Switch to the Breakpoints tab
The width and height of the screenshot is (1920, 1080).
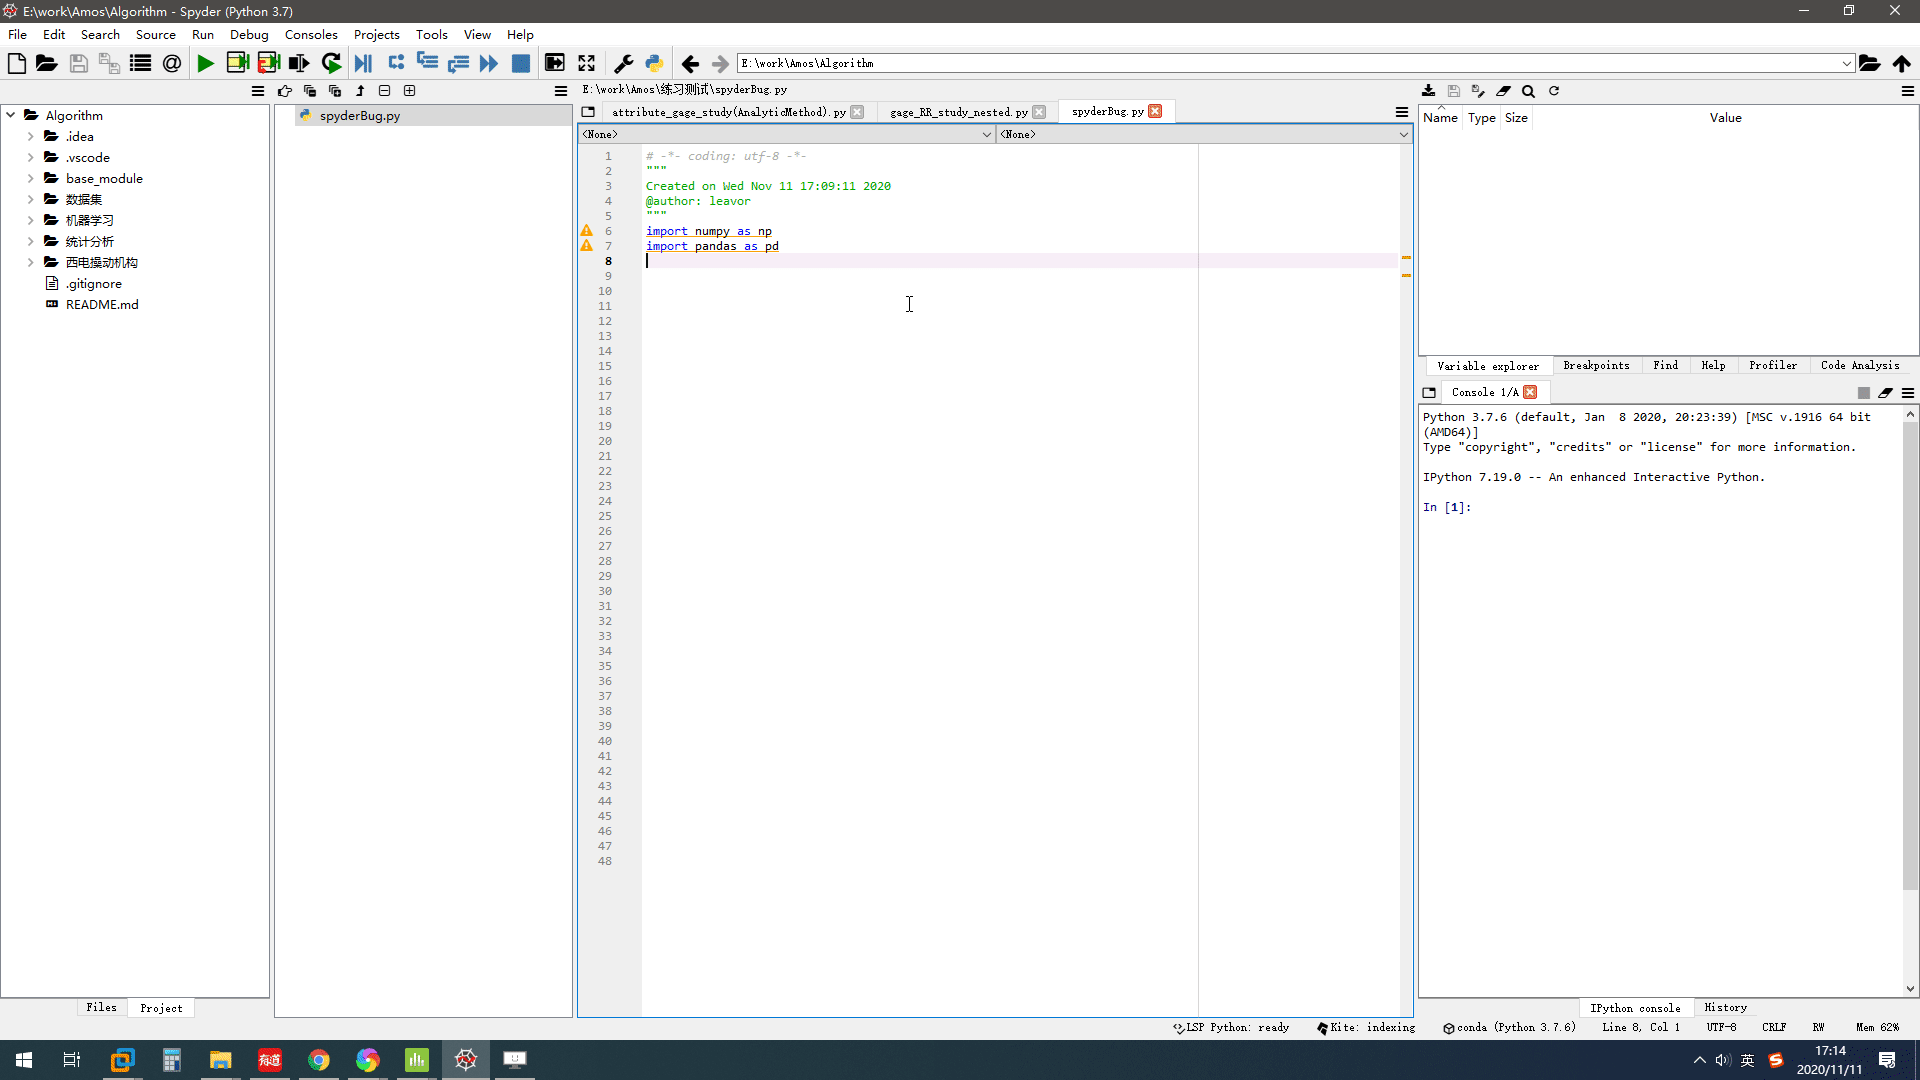point(1596,365)
